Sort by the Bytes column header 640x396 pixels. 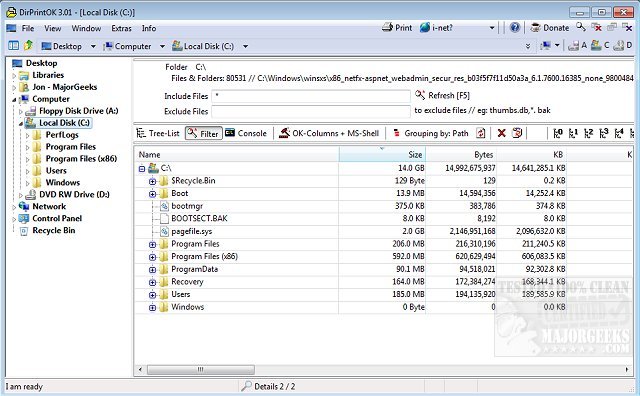coord(461,154)
